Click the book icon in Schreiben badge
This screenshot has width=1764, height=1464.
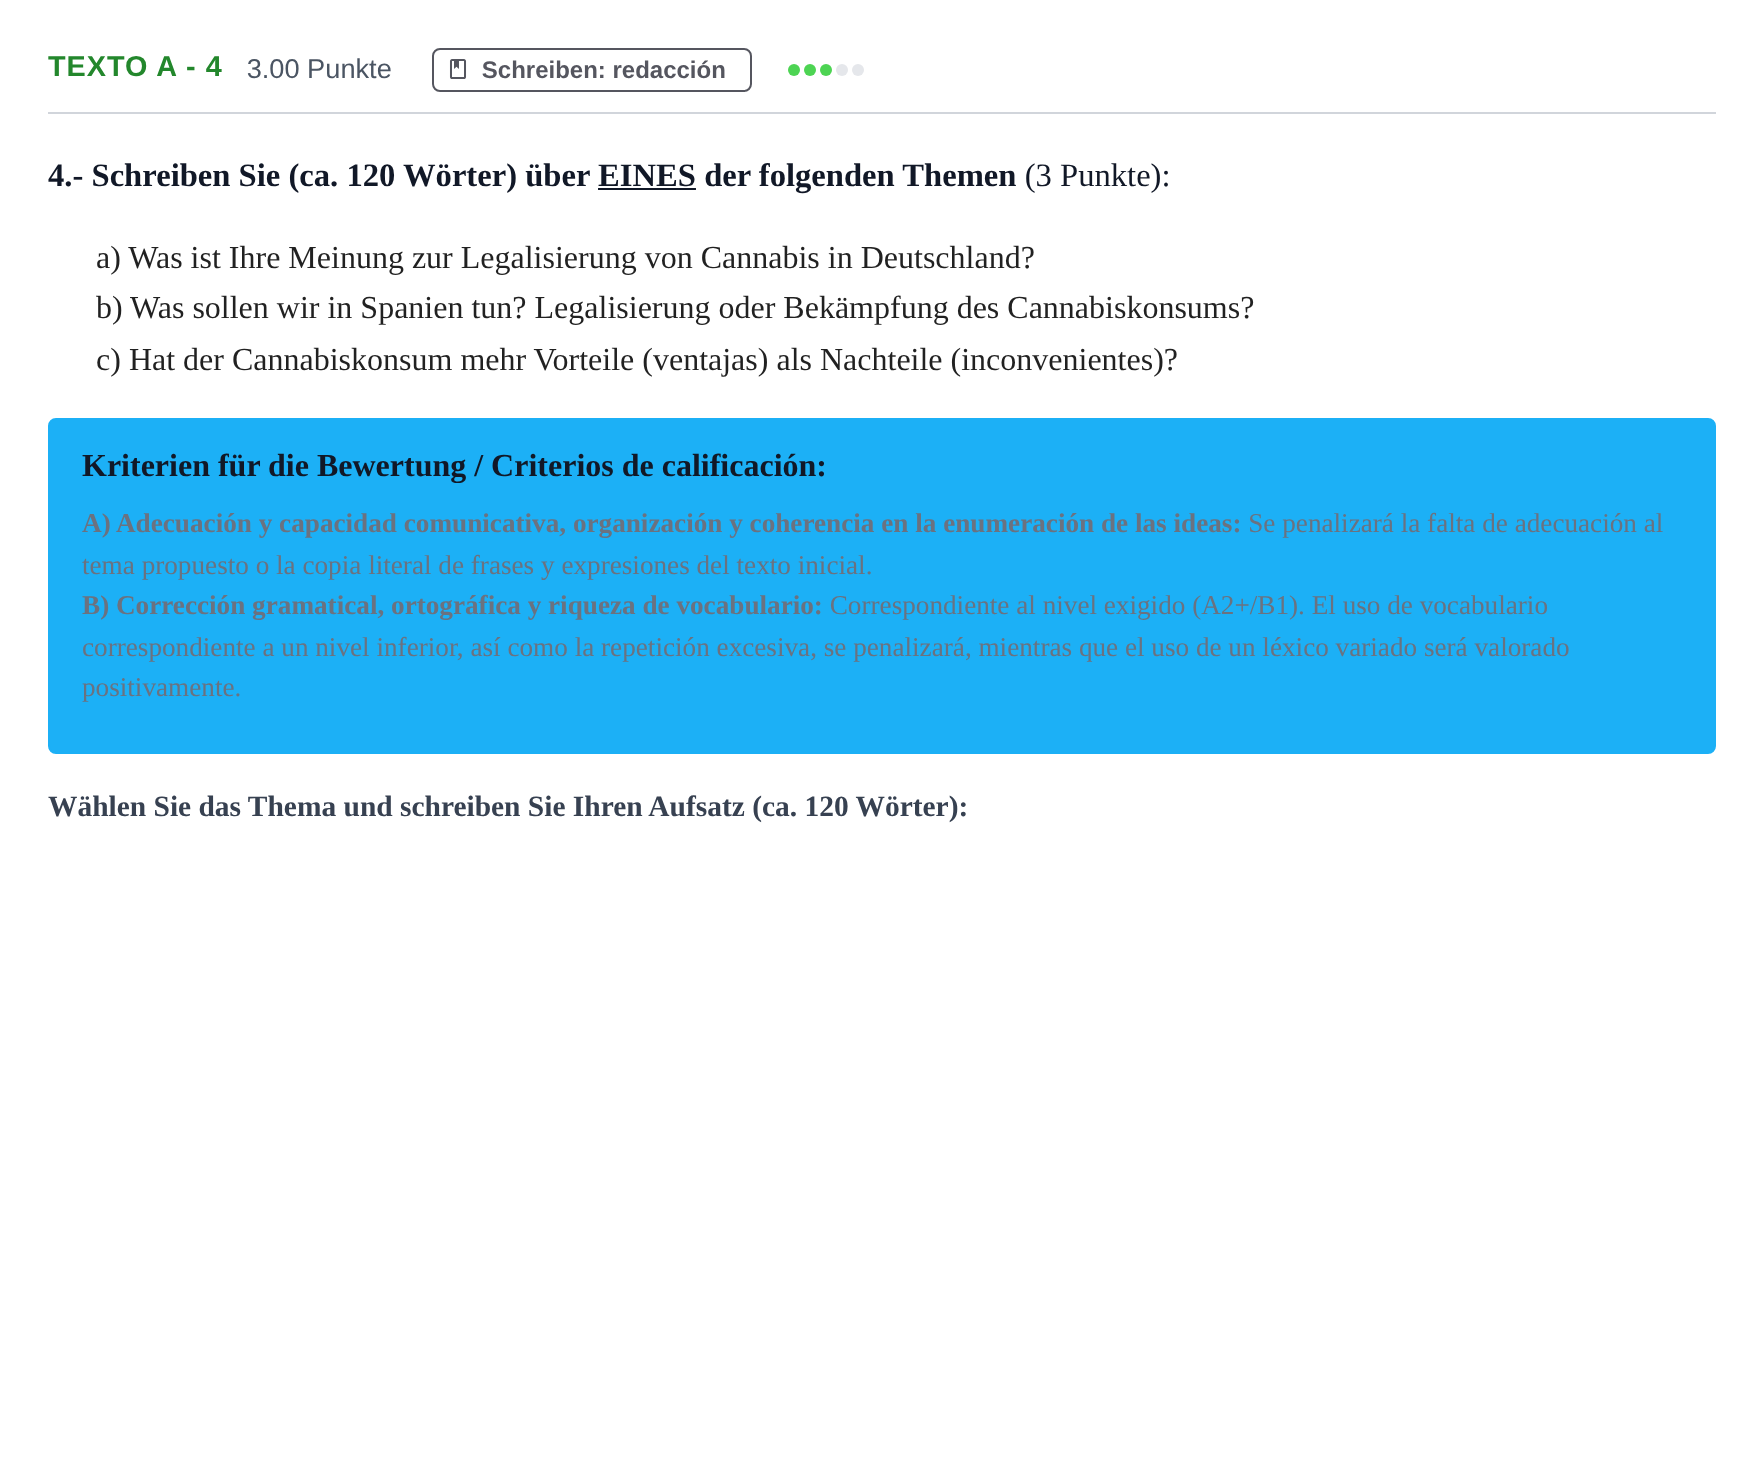458,69
